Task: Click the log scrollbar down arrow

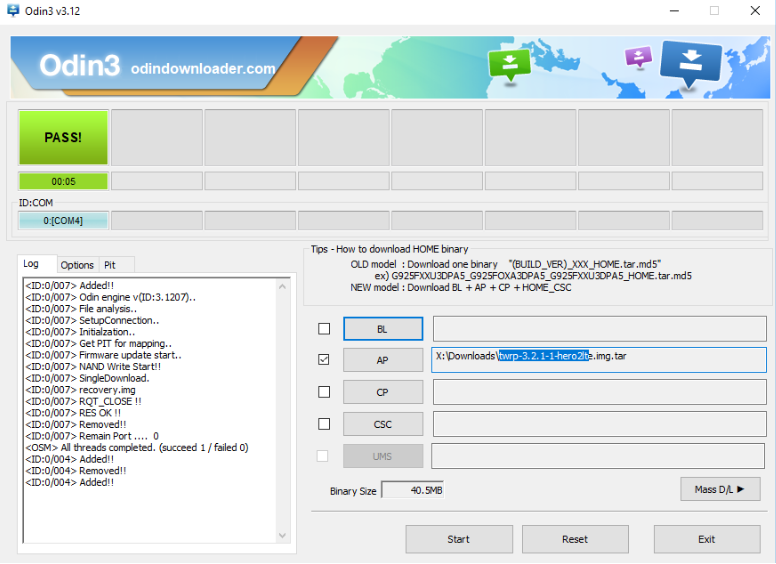Action: tap(282, 536)
